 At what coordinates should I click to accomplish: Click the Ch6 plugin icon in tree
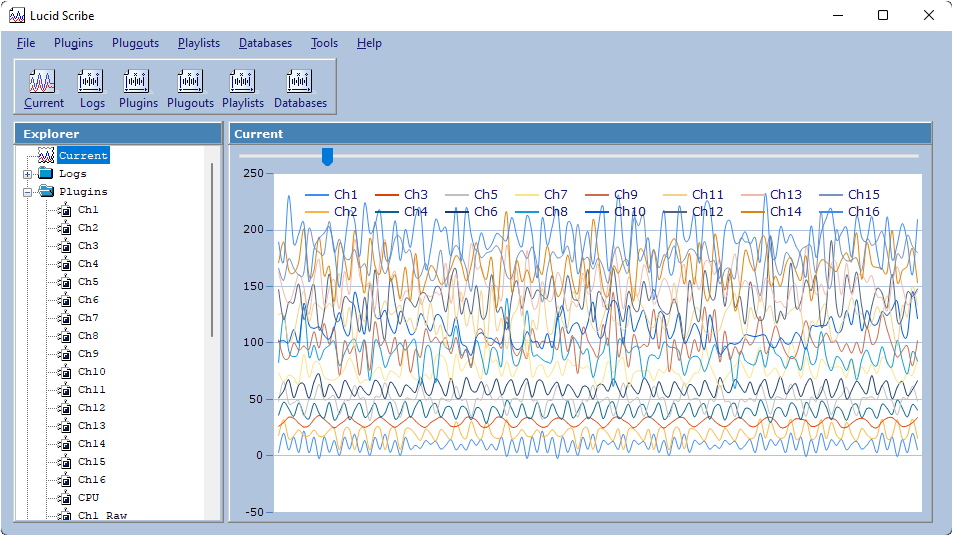point(64,300)
